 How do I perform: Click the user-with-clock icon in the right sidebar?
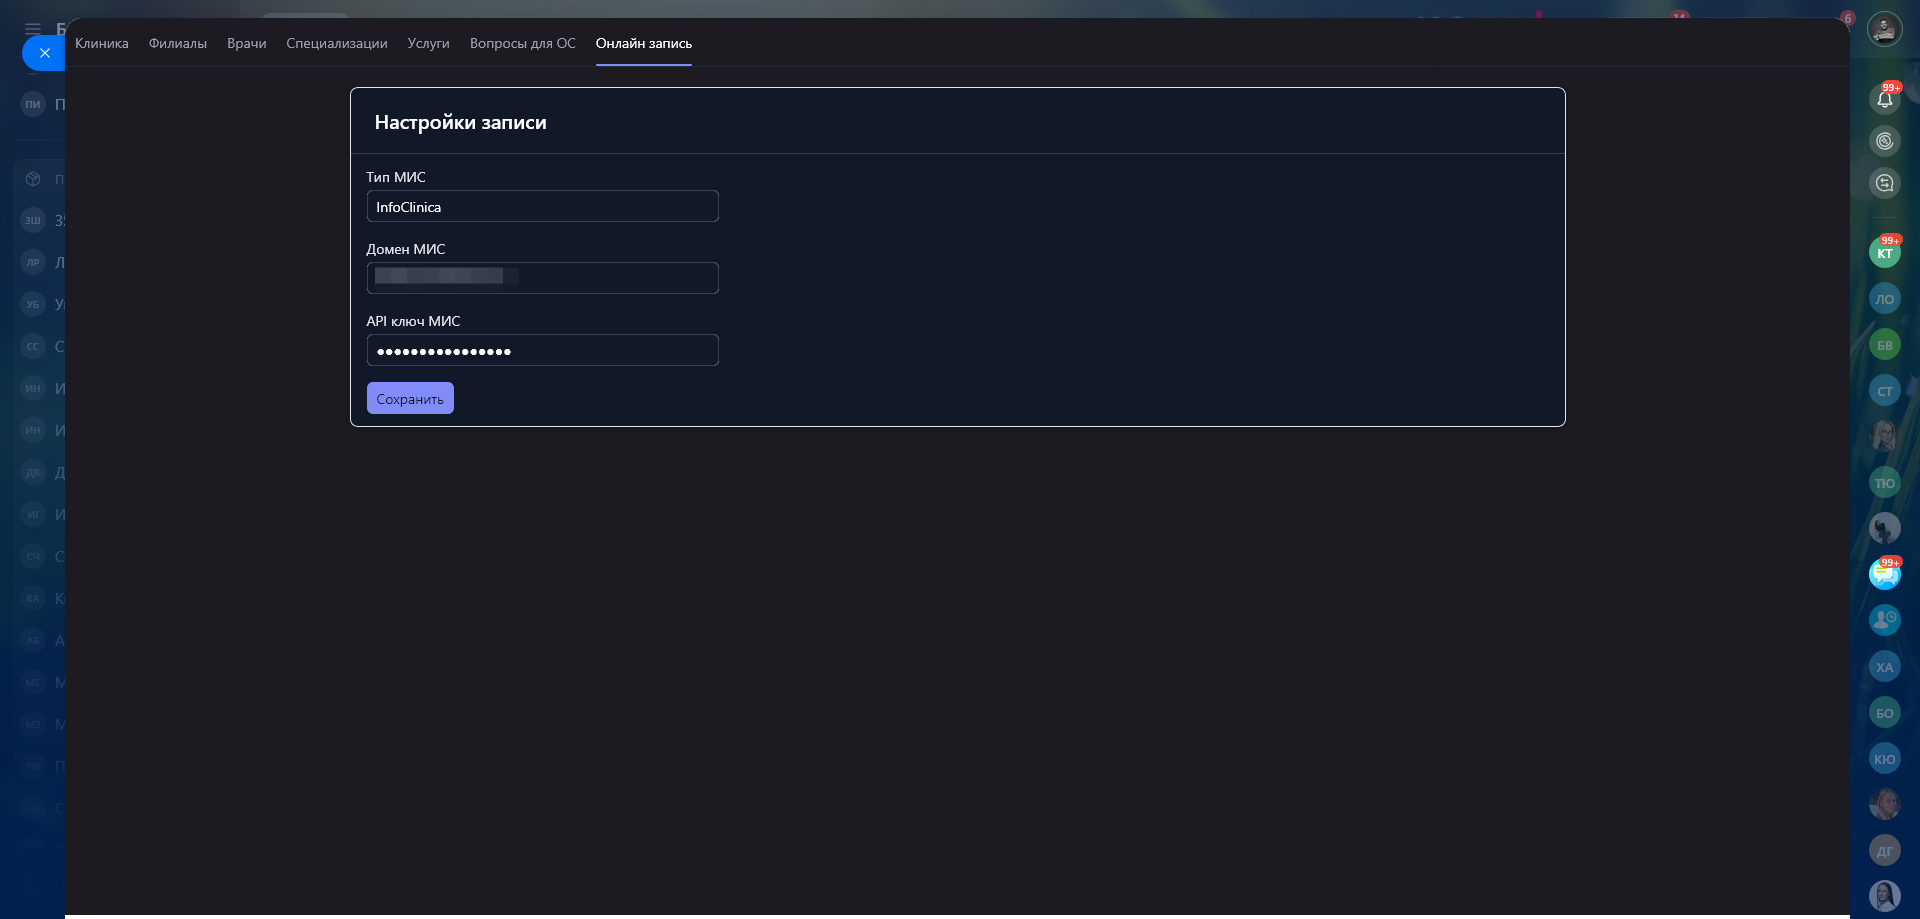point(1885,620)
